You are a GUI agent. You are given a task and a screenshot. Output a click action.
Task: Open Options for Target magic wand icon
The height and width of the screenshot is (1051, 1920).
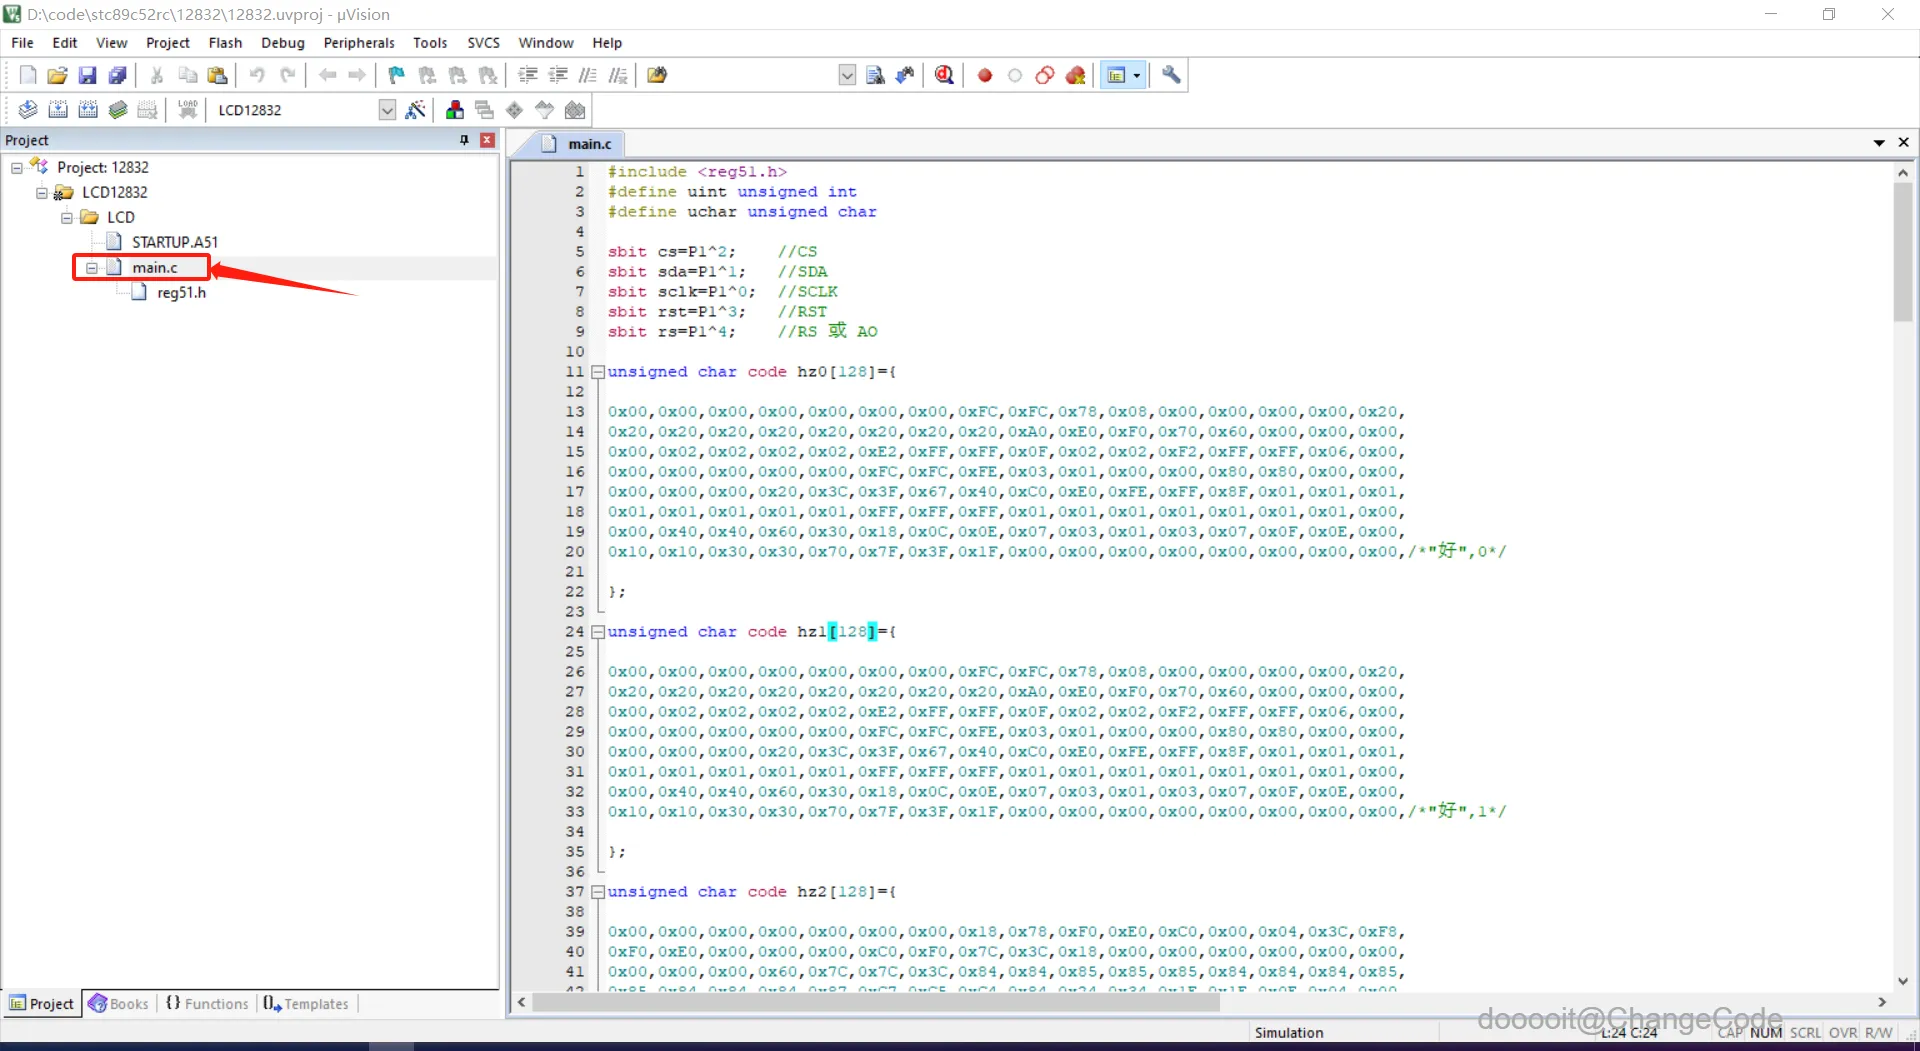point(416,110)
